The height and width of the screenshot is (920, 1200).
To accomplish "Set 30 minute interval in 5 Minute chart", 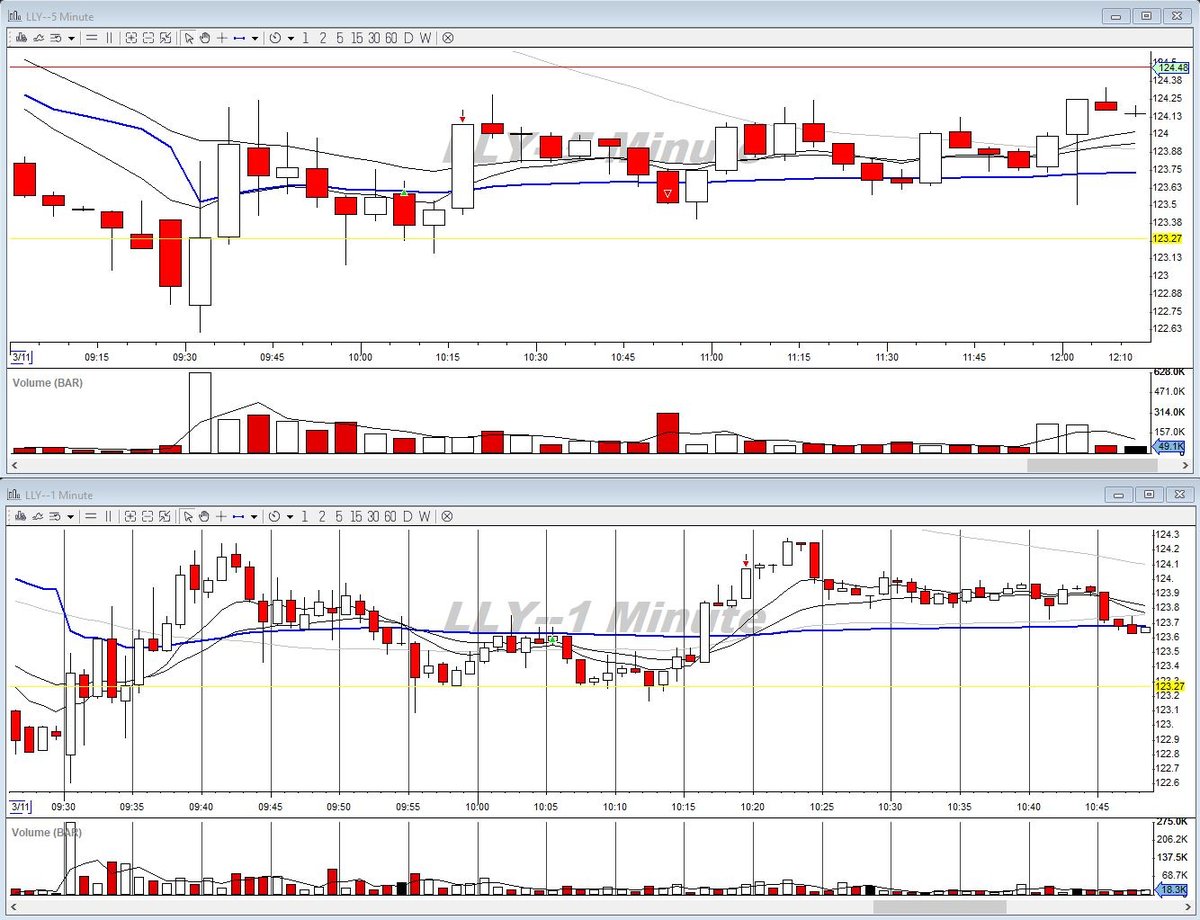I will 374,38.
